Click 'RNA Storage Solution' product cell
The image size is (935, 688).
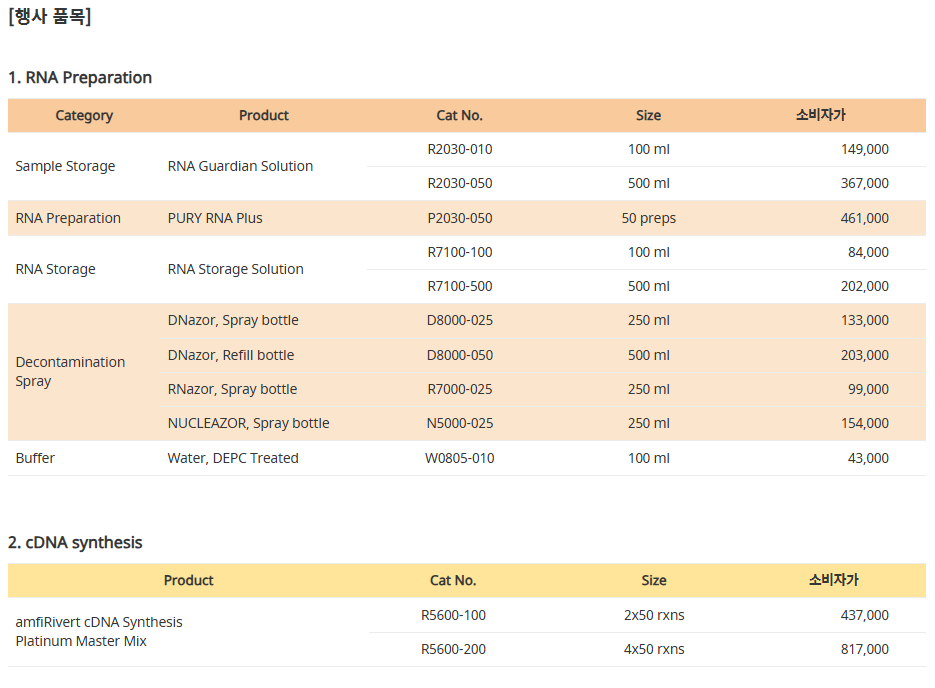pos(236,269)
